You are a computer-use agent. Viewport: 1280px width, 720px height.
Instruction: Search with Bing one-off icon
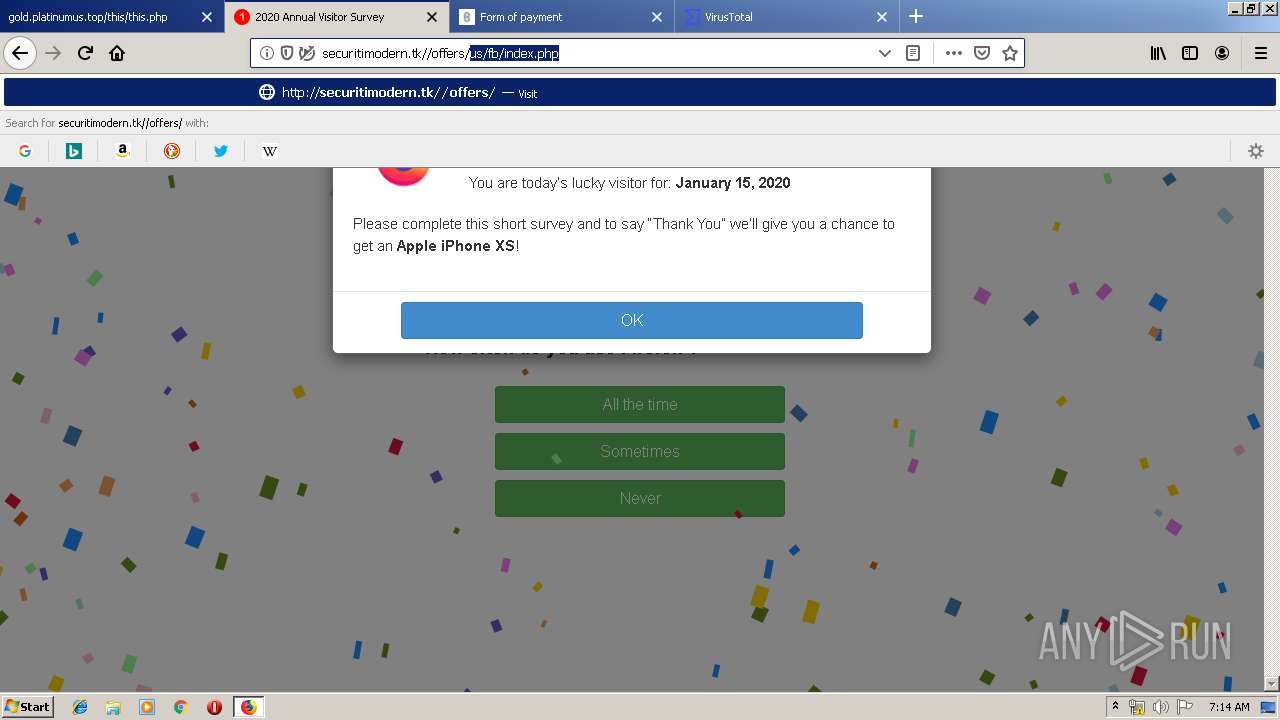[x=74, y=151]
